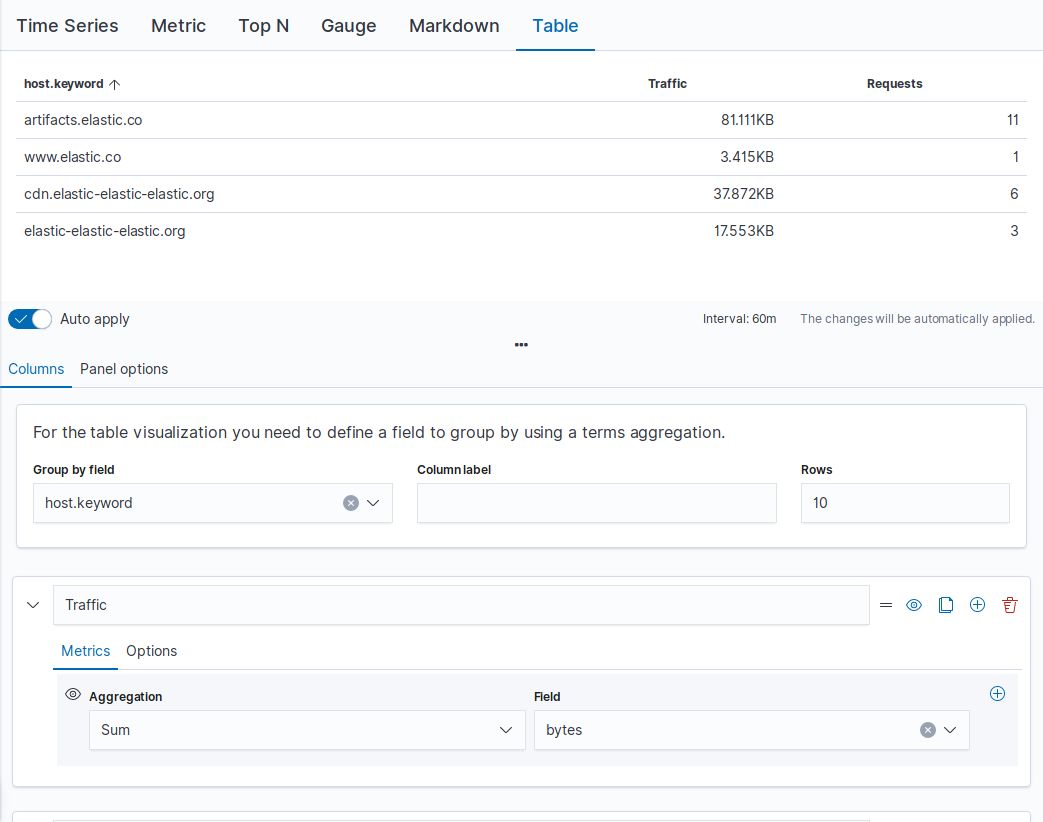
Task: Click the ellipsis panel resize handle
Action: tap(521, 345)
